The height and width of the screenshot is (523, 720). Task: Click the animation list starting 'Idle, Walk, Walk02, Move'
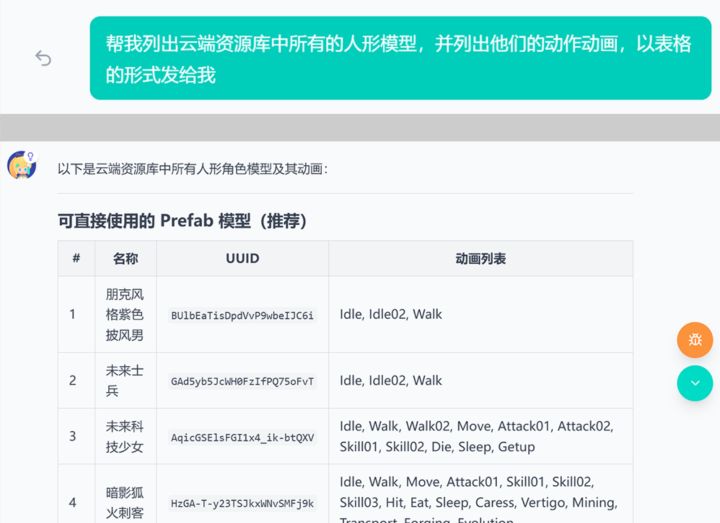coord(477,436)
